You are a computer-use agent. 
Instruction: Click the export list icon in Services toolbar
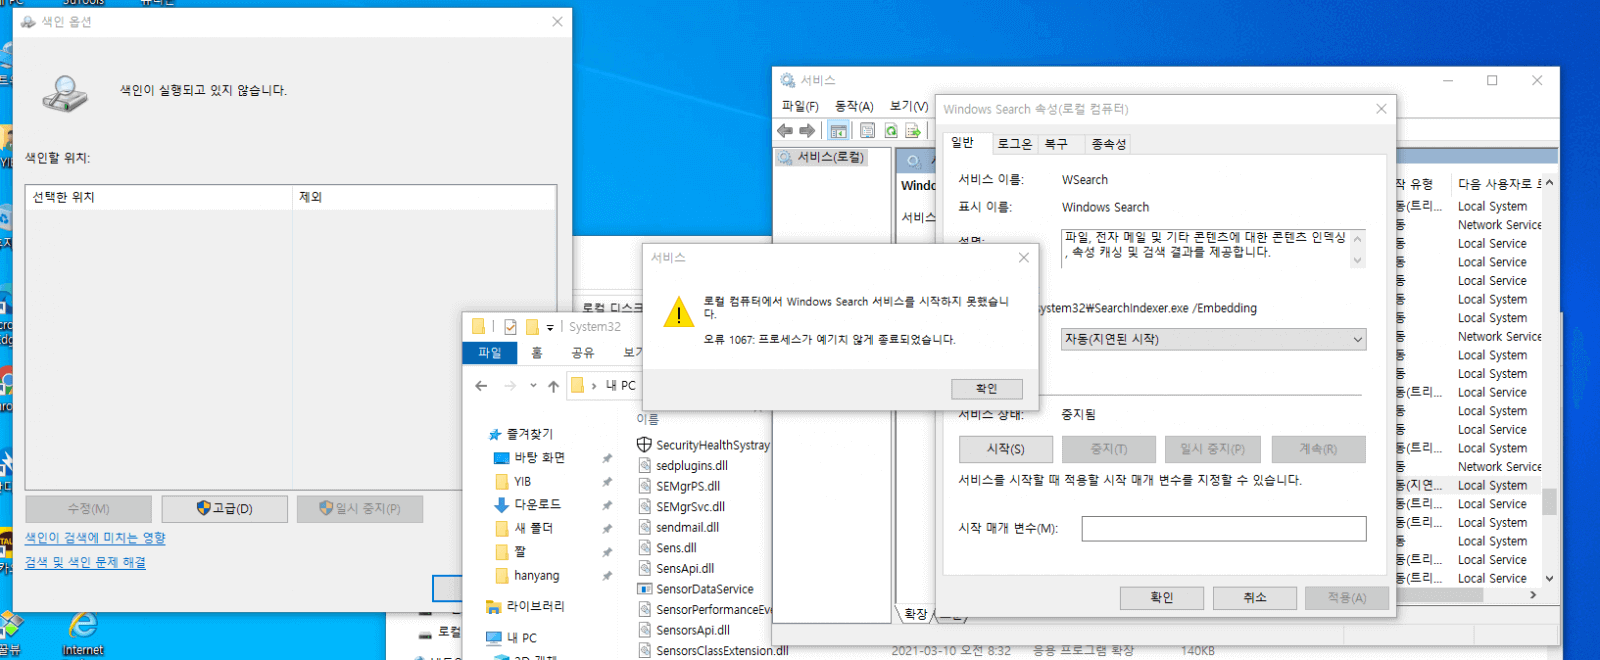coord(913,131)
